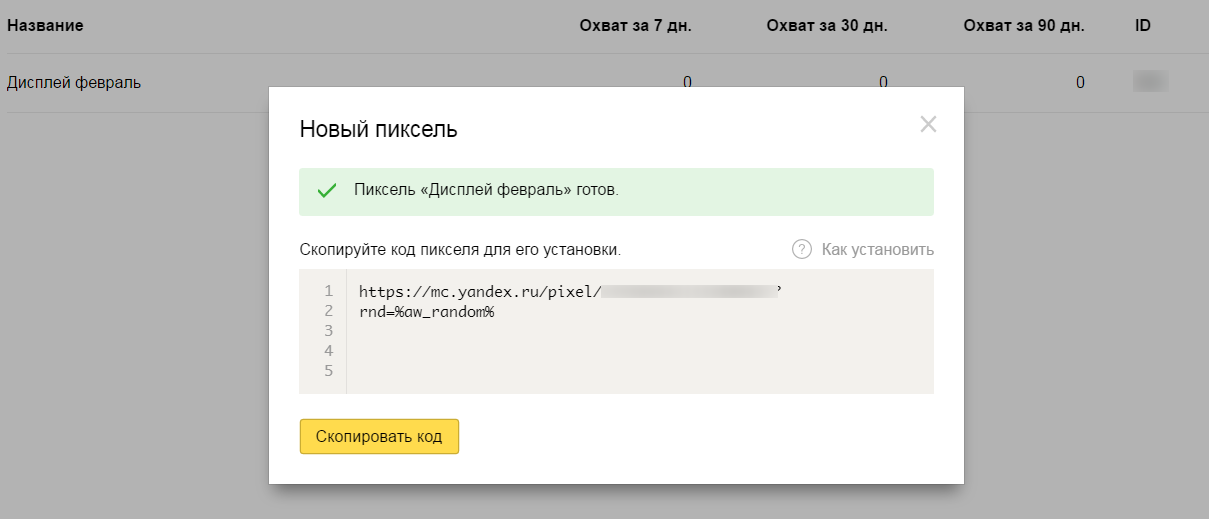Click the Охват за 90 дн. header
Image resolution: width=1209 pixels, height=519 pixels.
[1023, 25]
